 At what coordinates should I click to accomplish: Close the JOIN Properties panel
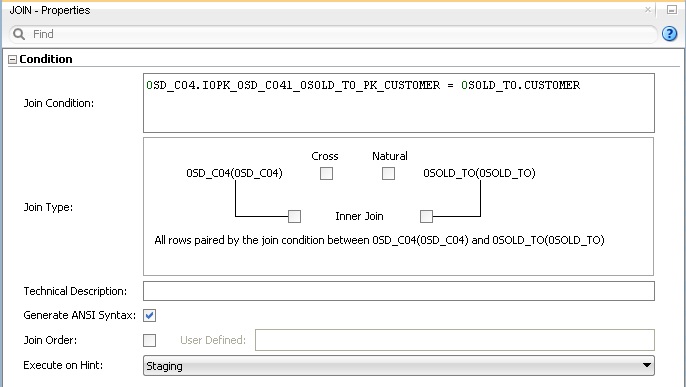point(648,10)
